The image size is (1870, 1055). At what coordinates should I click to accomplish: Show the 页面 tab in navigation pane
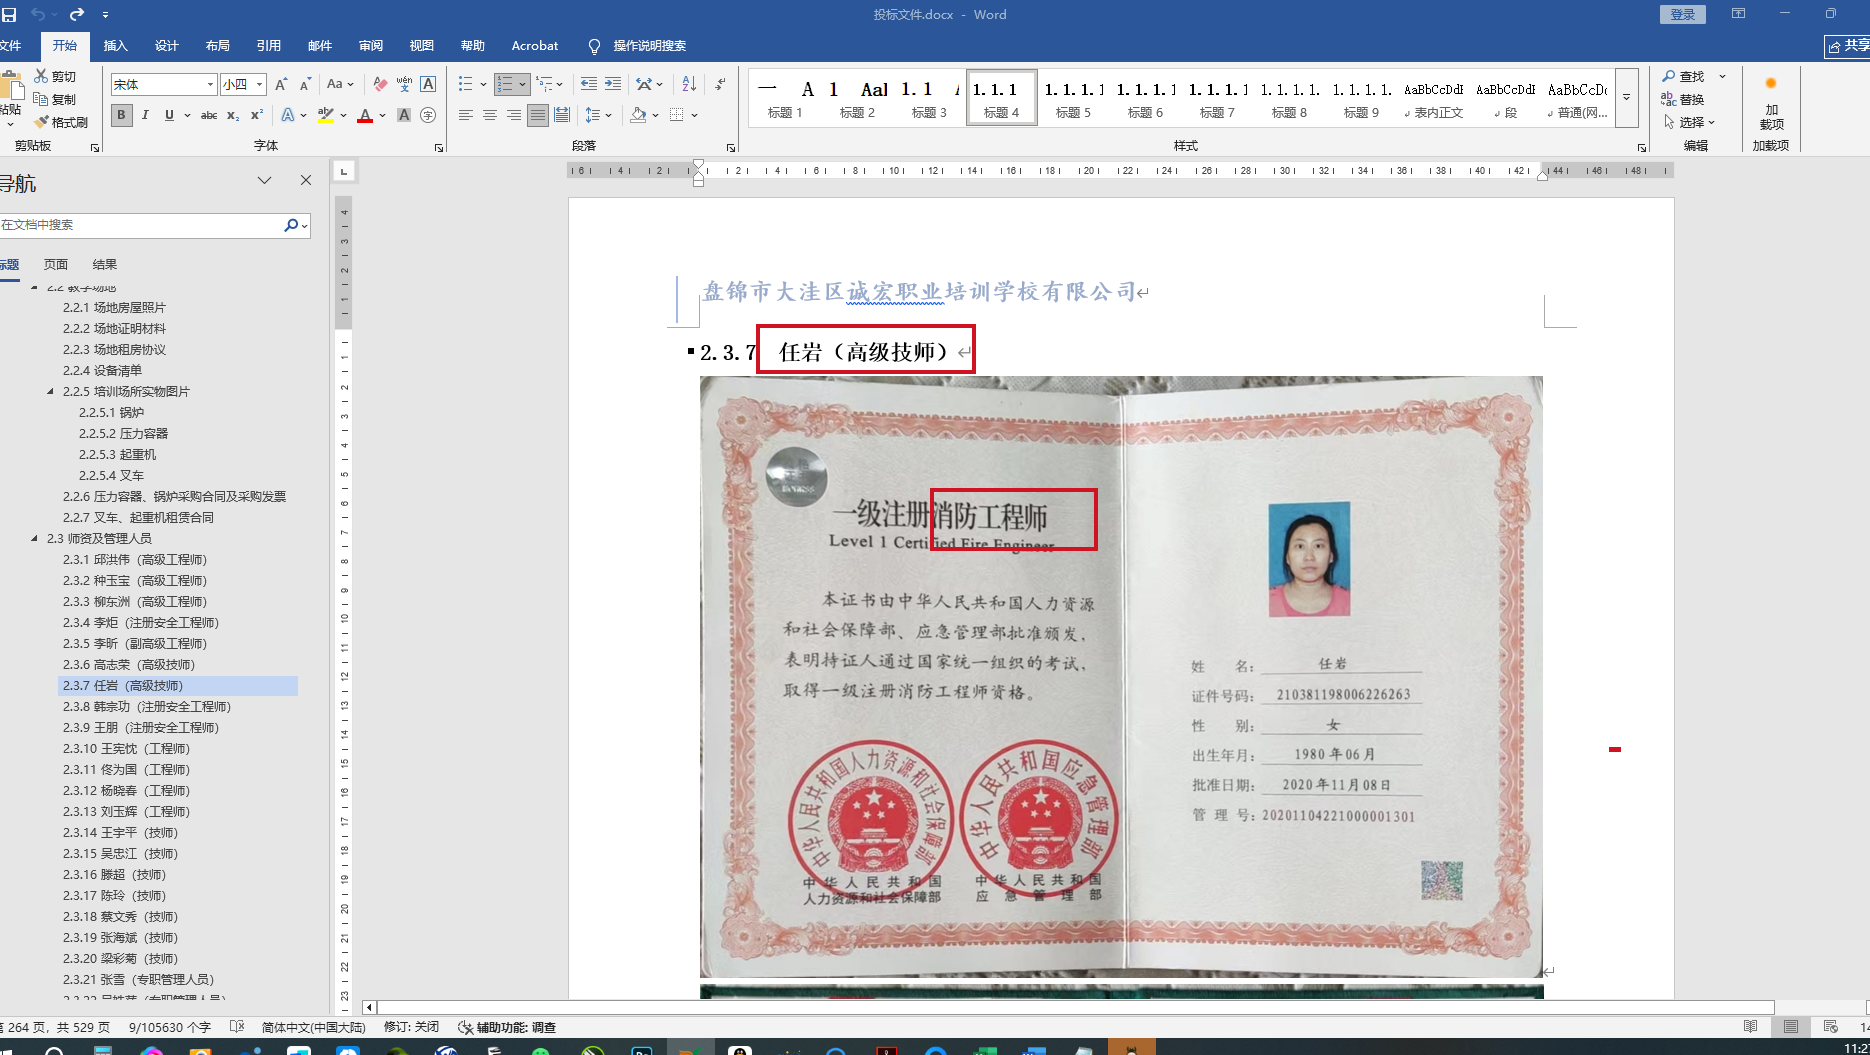[56, 265]
